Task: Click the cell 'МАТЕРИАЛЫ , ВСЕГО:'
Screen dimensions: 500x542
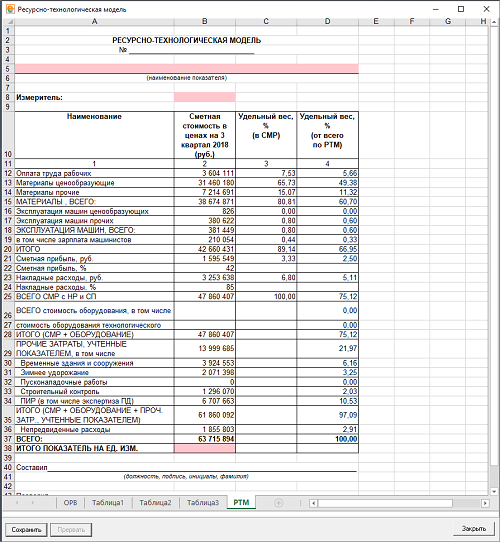Action: pos(94,202)
